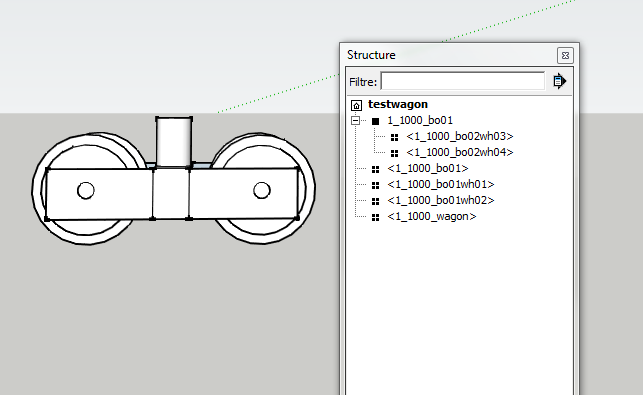Select the 1_1000_bo01 group in the Structure panel

point(420,120)
